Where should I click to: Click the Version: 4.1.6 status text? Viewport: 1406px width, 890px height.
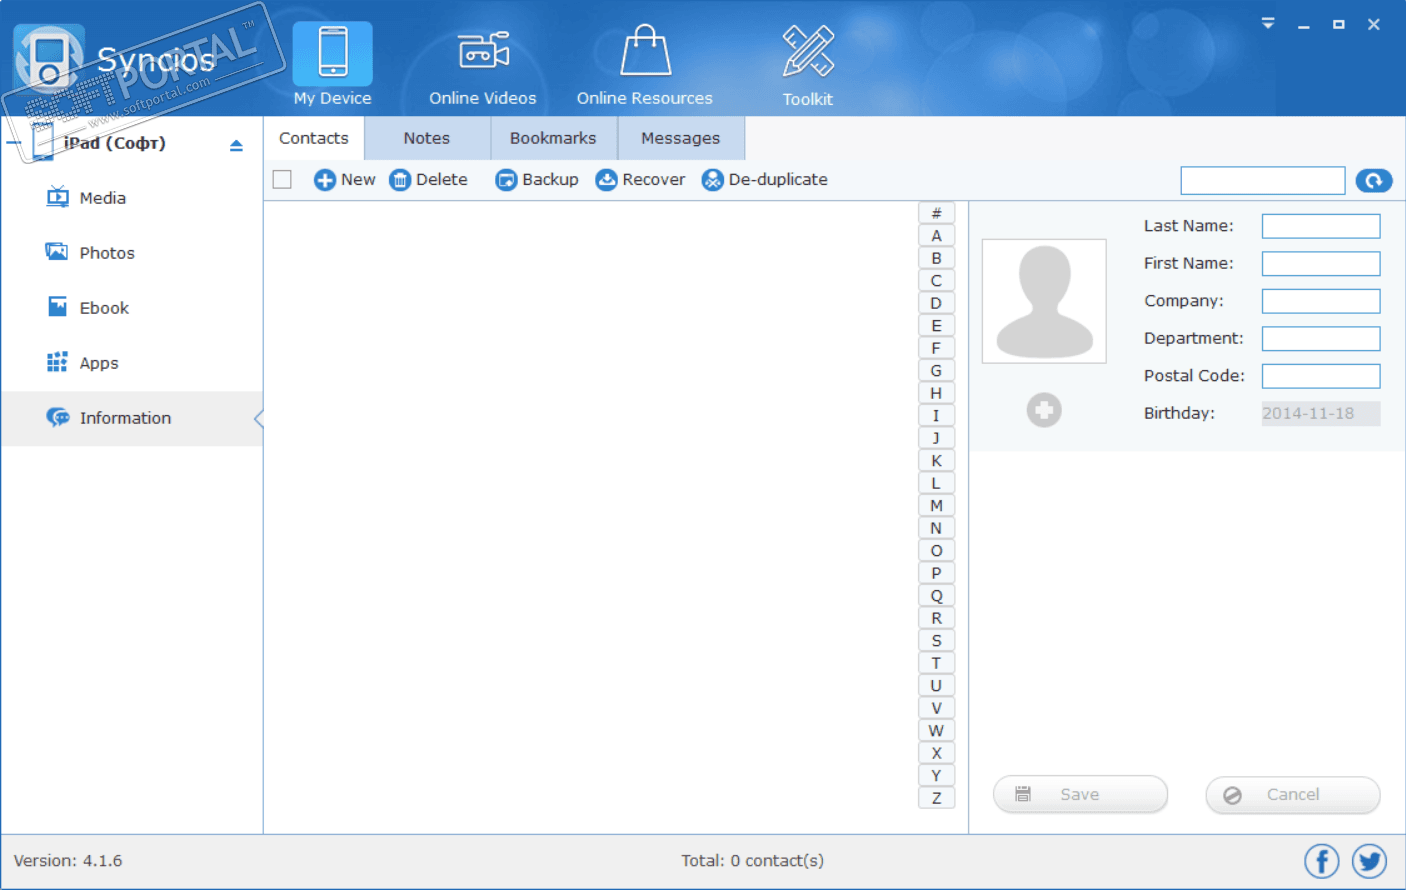tap(68, 861)
